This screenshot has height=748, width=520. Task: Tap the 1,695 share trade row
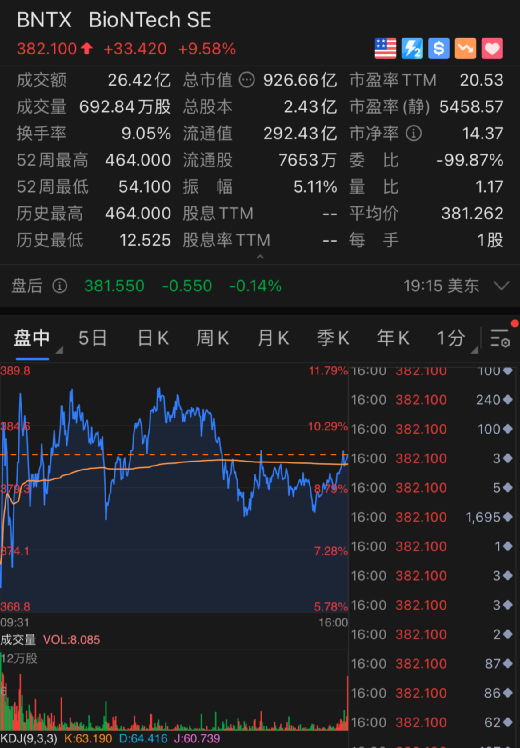pyautogui.click(x=433, y=517)
